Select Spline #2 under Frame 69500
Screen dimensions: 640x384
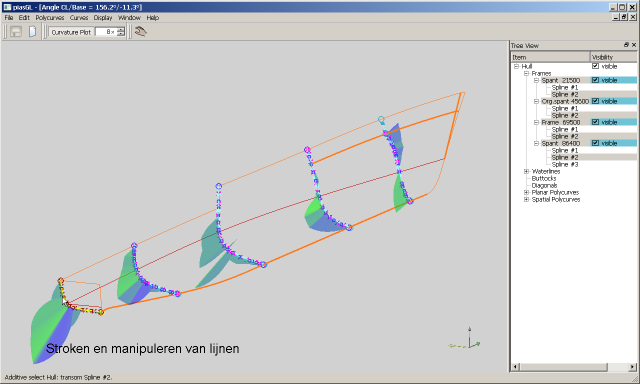coord(565,136)
